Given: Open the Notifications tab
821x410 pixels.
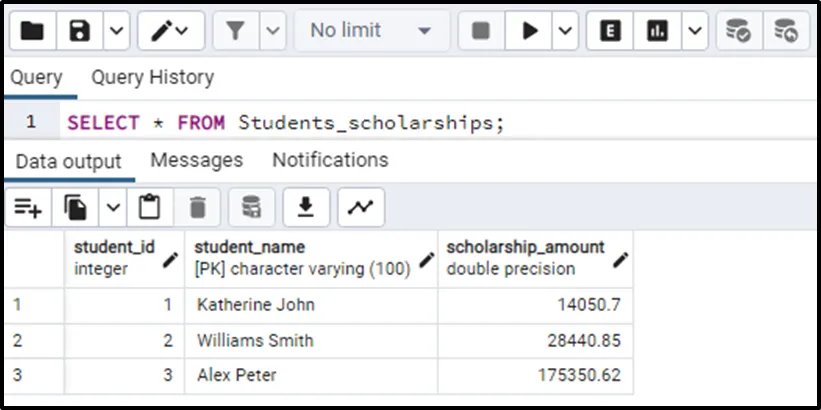Looking at the screenshot, I should [330, 160].
